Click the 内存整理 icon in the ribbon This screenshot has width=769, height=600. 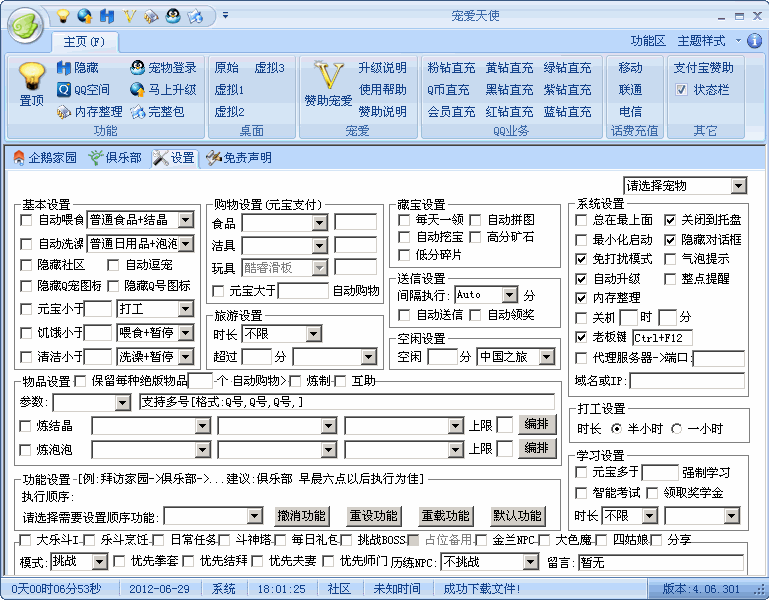(64, 112)
